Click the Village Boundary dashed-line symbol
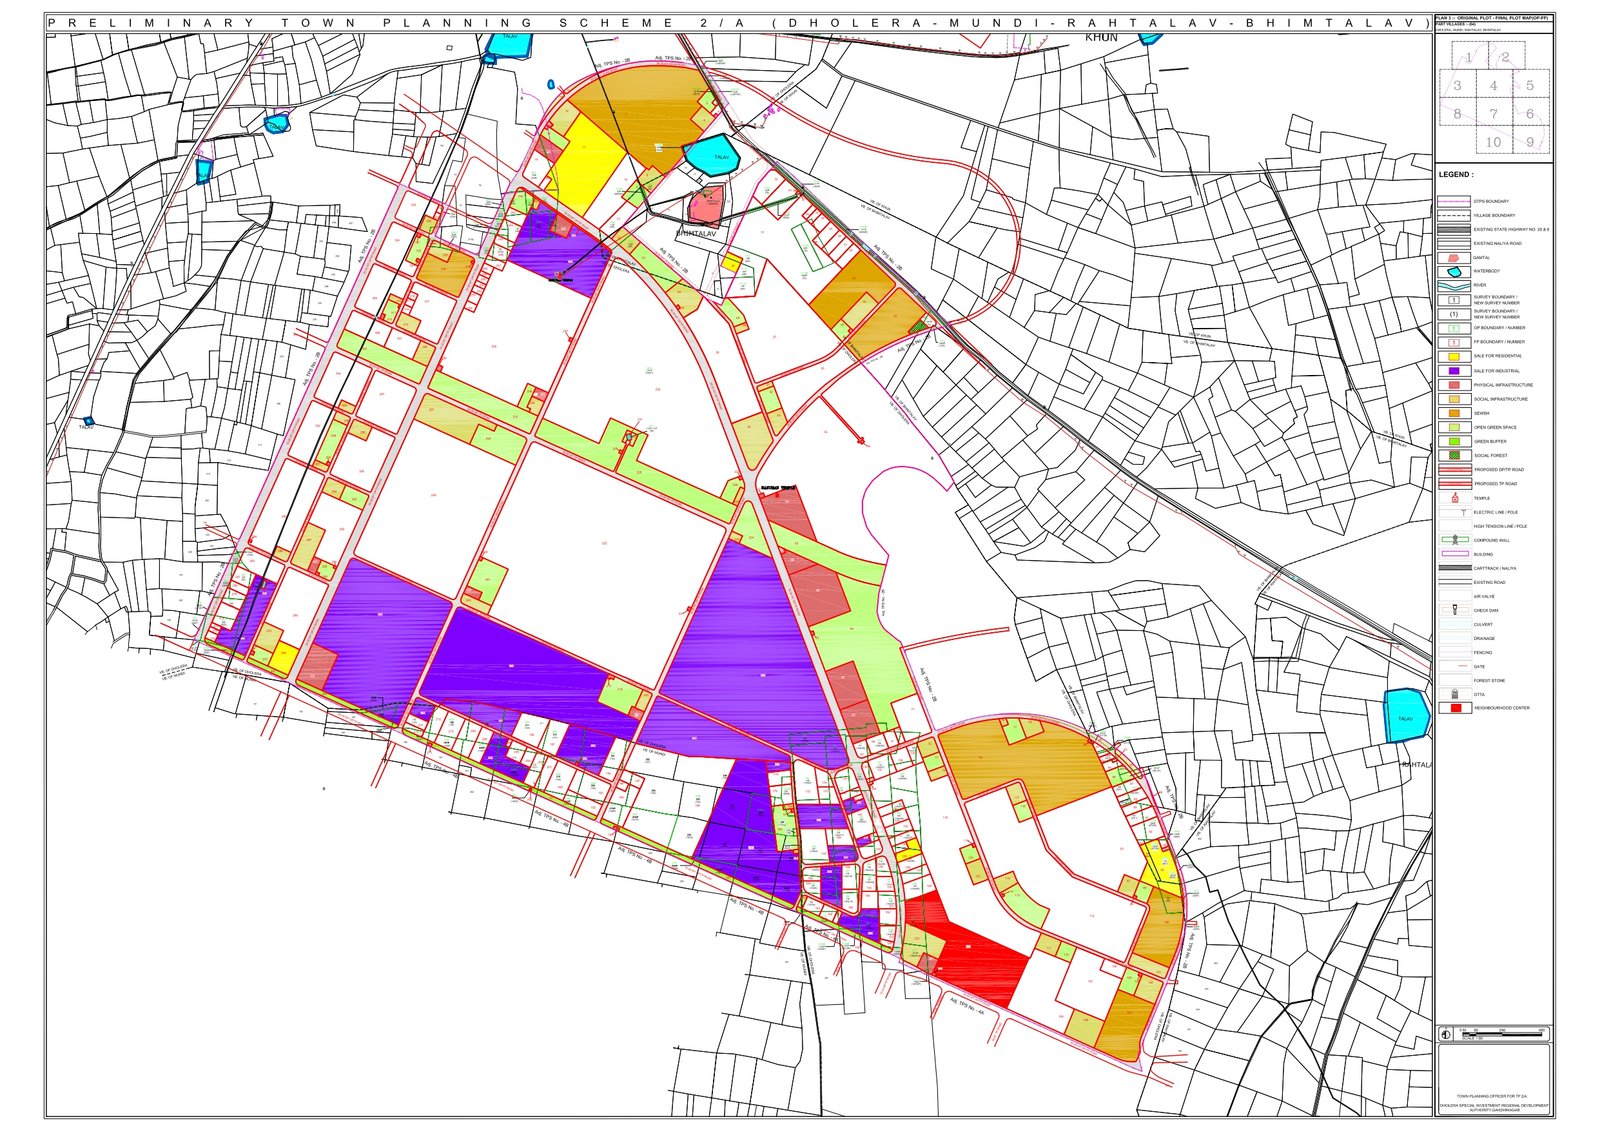 tap(1454, 215)
